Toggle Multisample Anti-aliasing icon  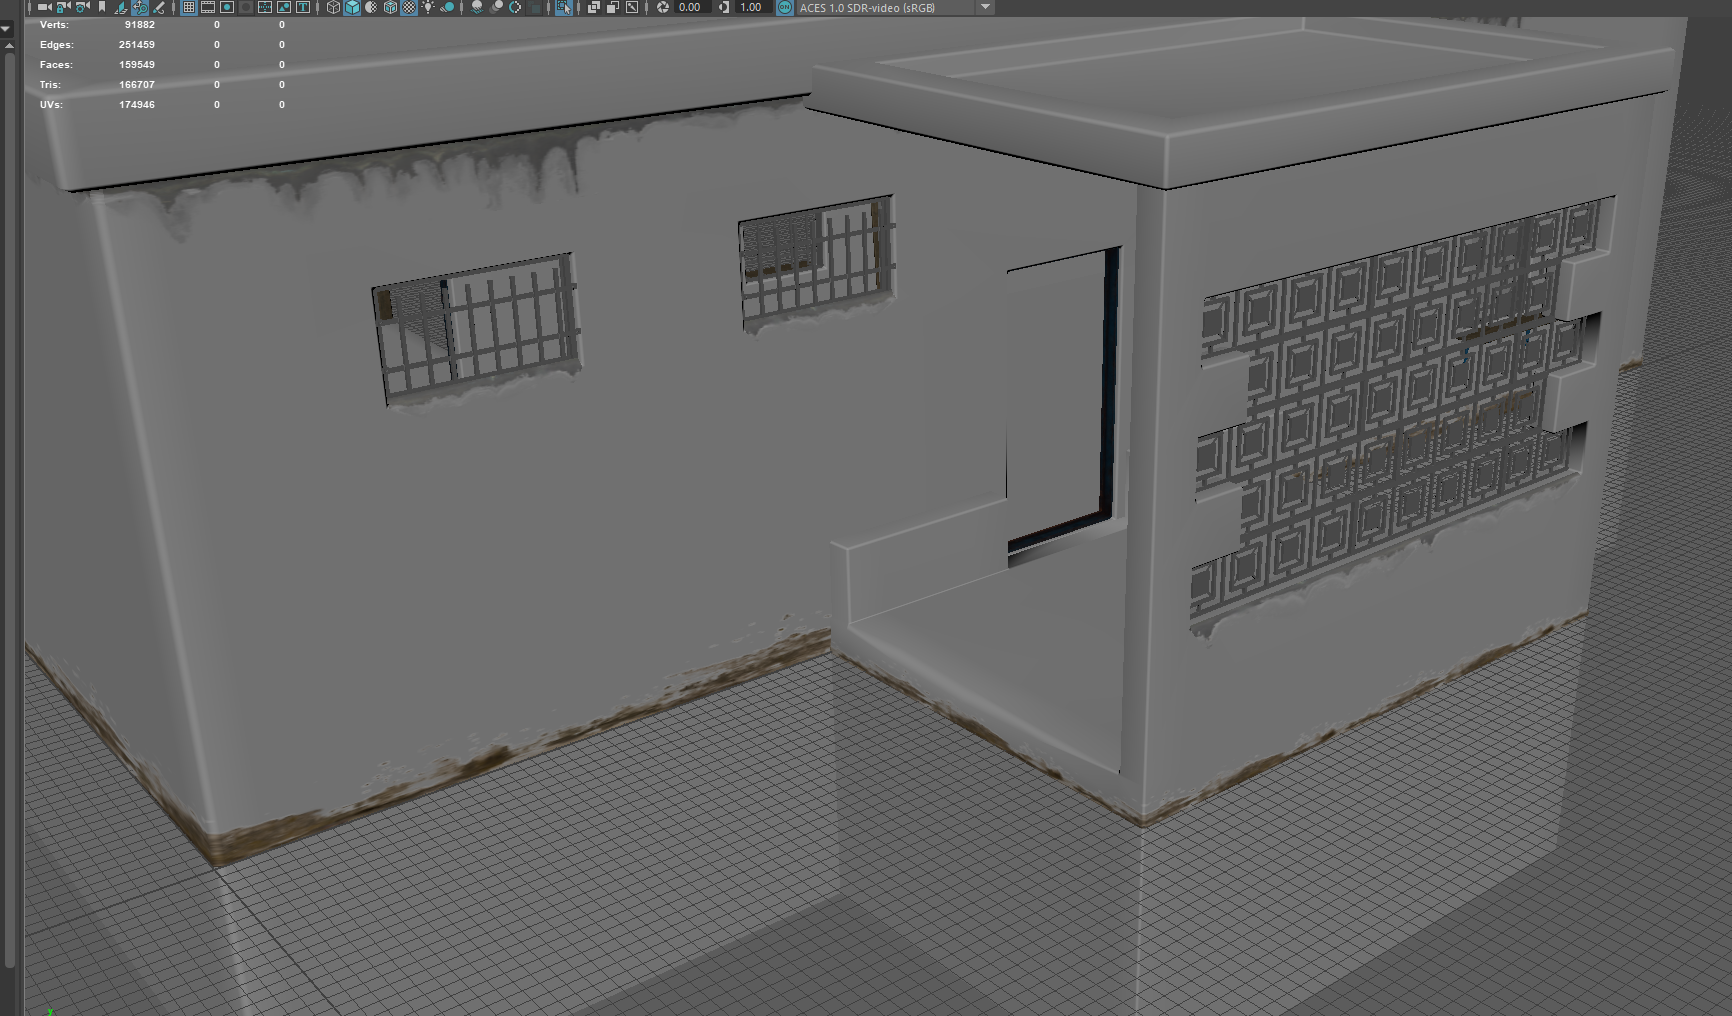[515, 7]
